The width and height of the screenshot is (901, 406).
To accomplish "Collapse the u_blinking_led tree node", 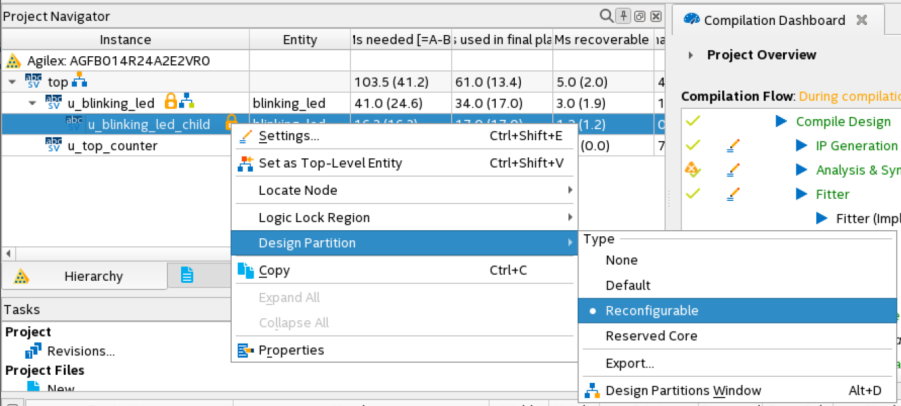I will [x=32, y=103].
